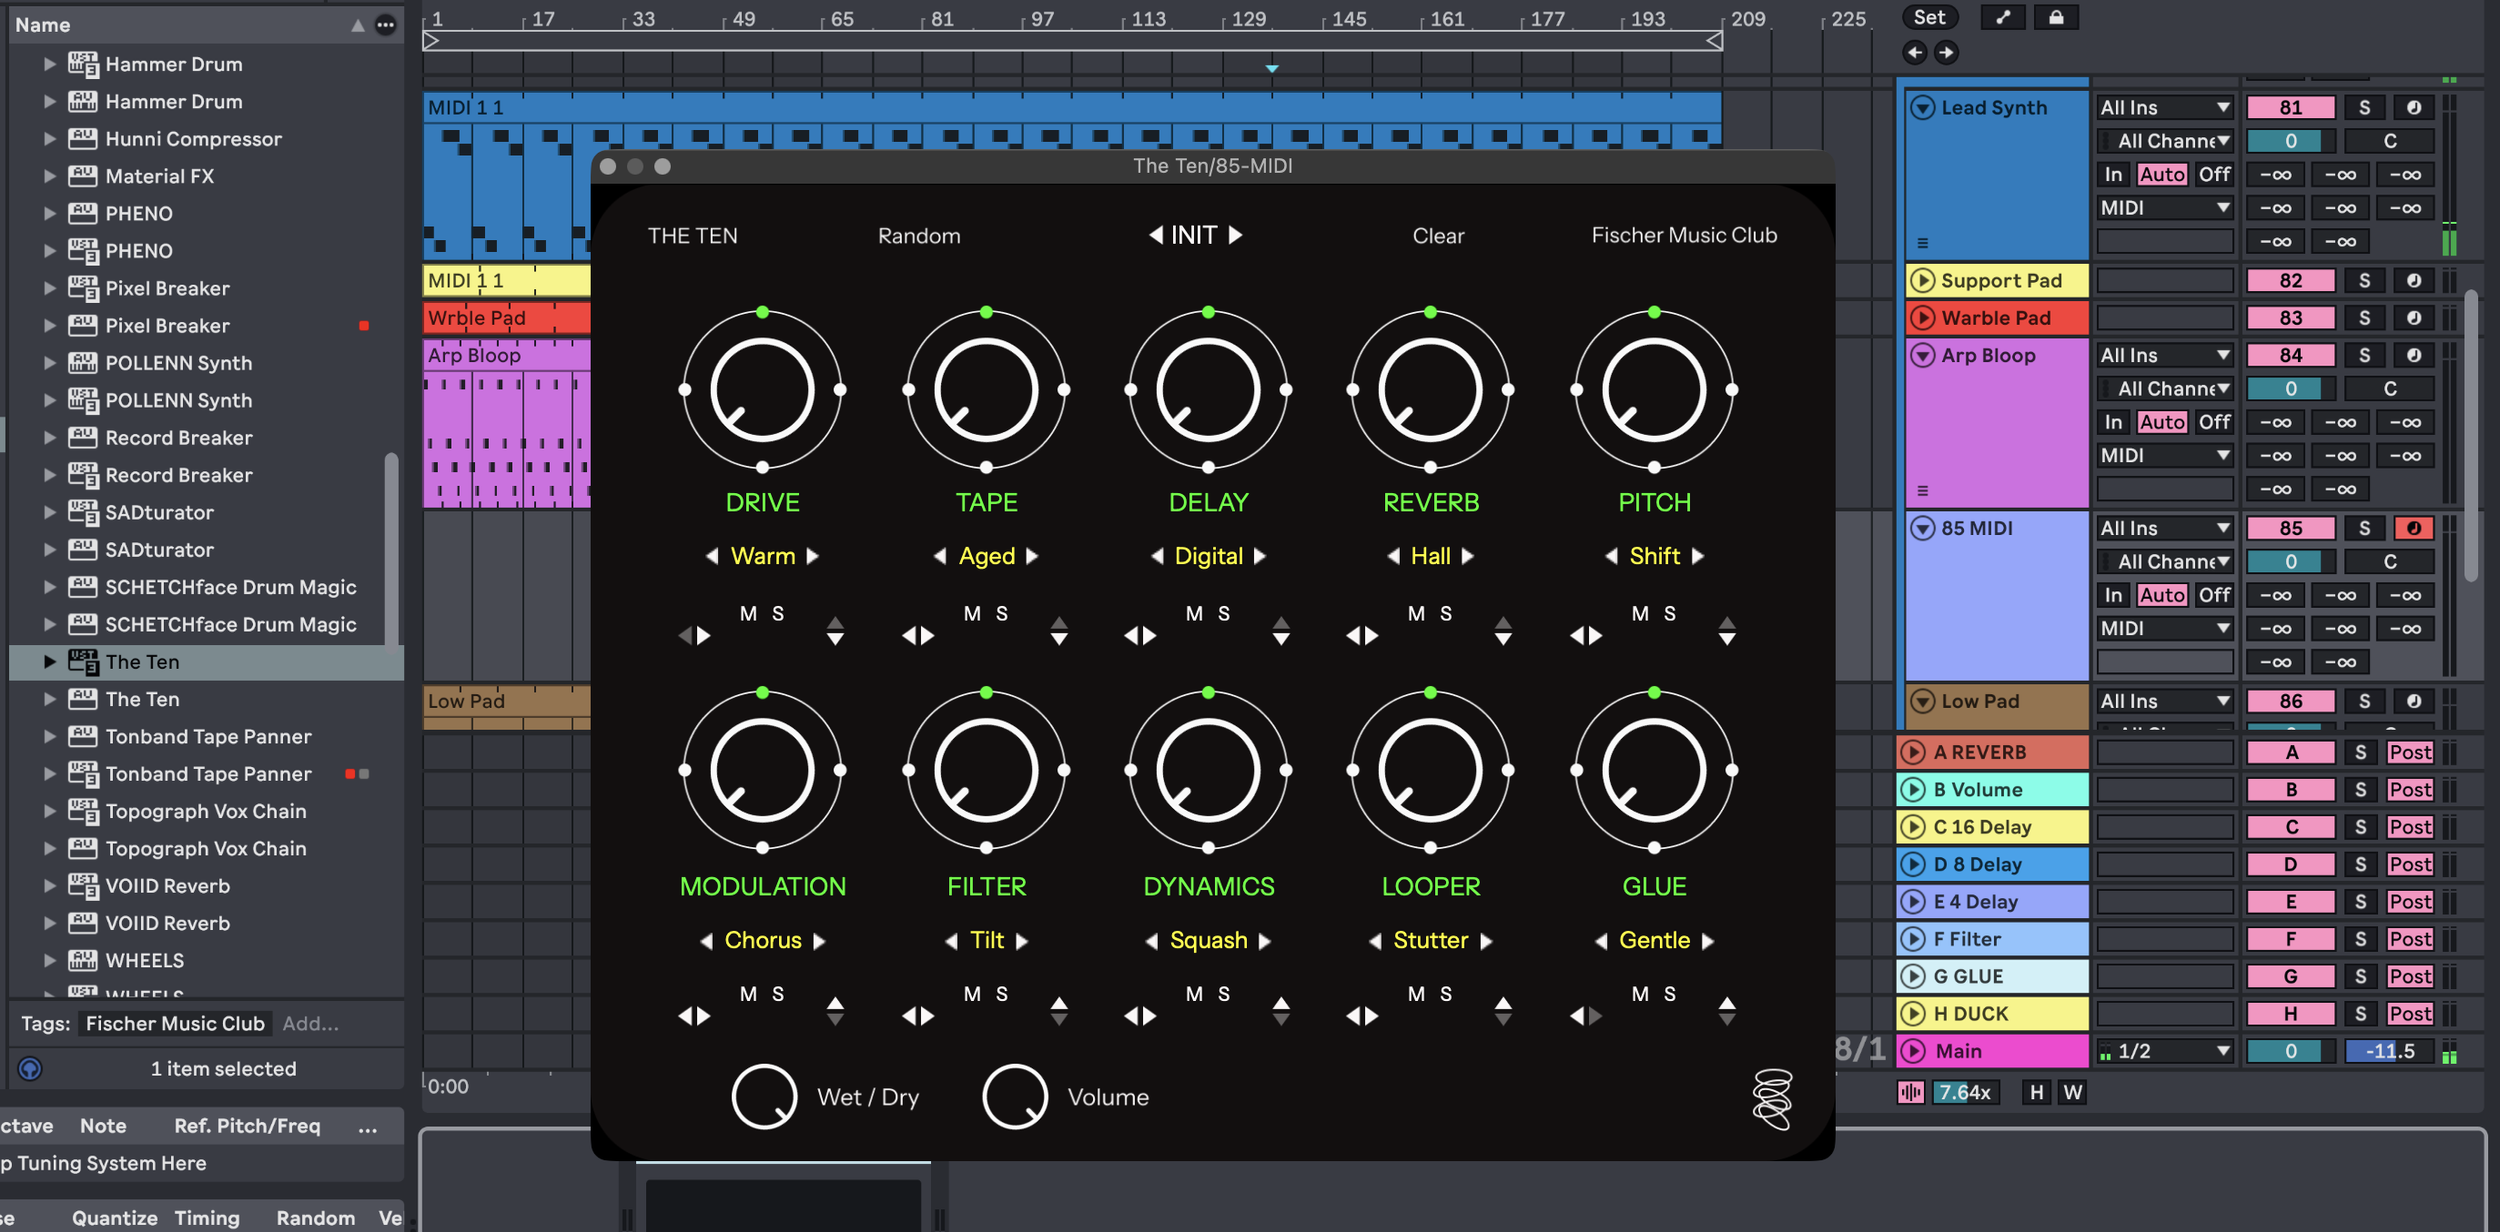Select SADturator first entry in browser
2500x1232 pixels.
point(160,512)
